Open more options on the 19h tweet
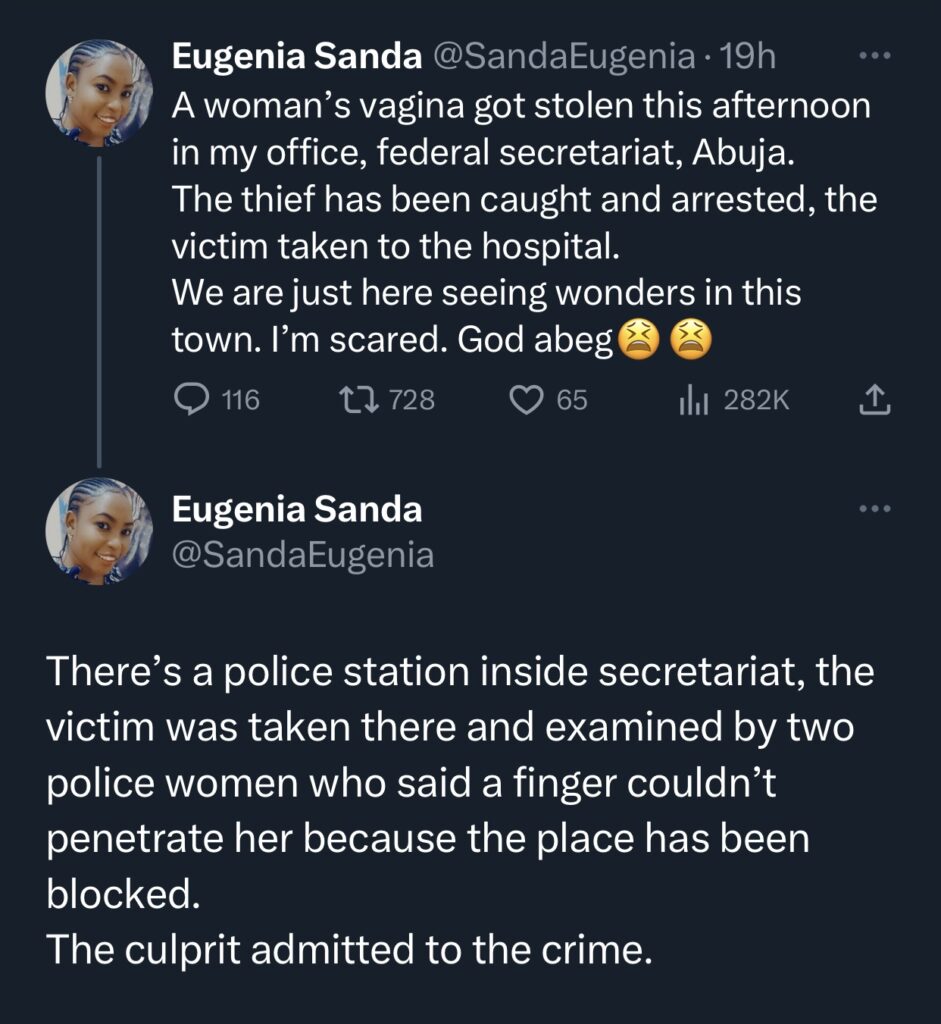Image resolution: width=941 pixels, height=1024 pixels. click(x=875, y=57)
